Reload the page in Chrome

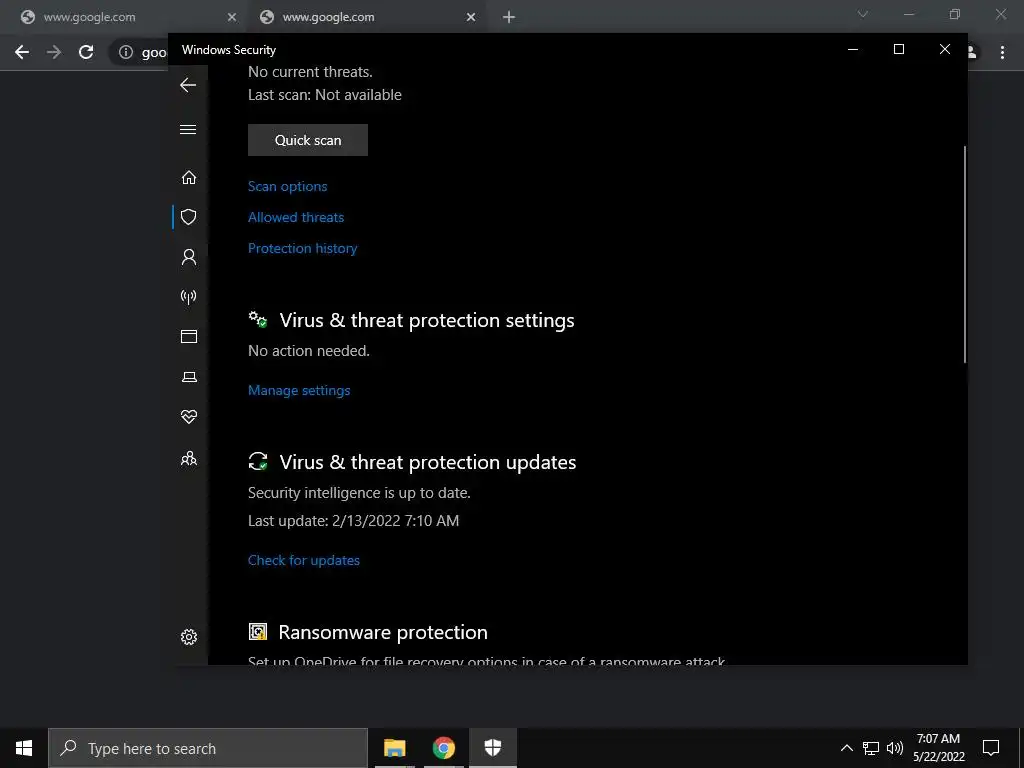pos(86,52)
